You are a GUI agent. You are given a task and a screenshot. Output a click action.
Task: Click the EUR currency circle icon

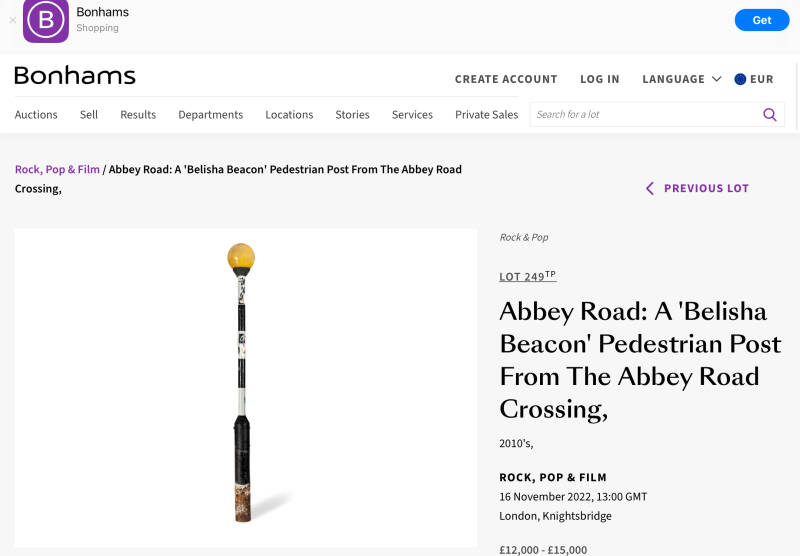point(740,80)
